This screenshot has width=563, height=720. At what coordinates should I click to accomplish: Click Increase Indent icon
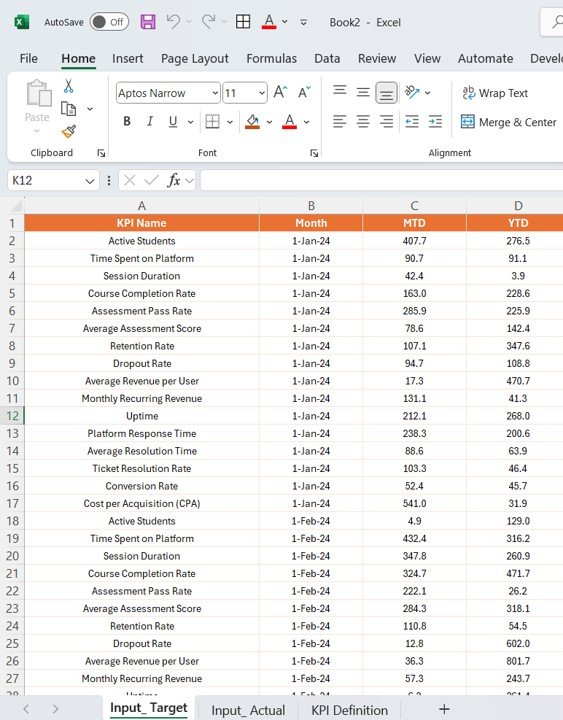pyautogui.click(x=435, y=121)
